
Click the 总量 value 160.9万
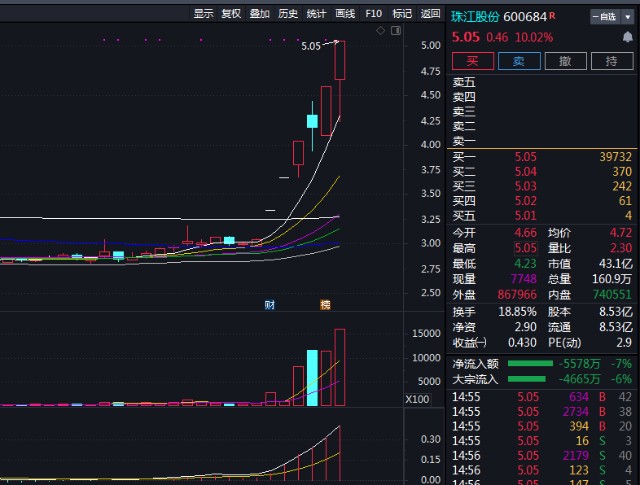(x=612, y=279)
